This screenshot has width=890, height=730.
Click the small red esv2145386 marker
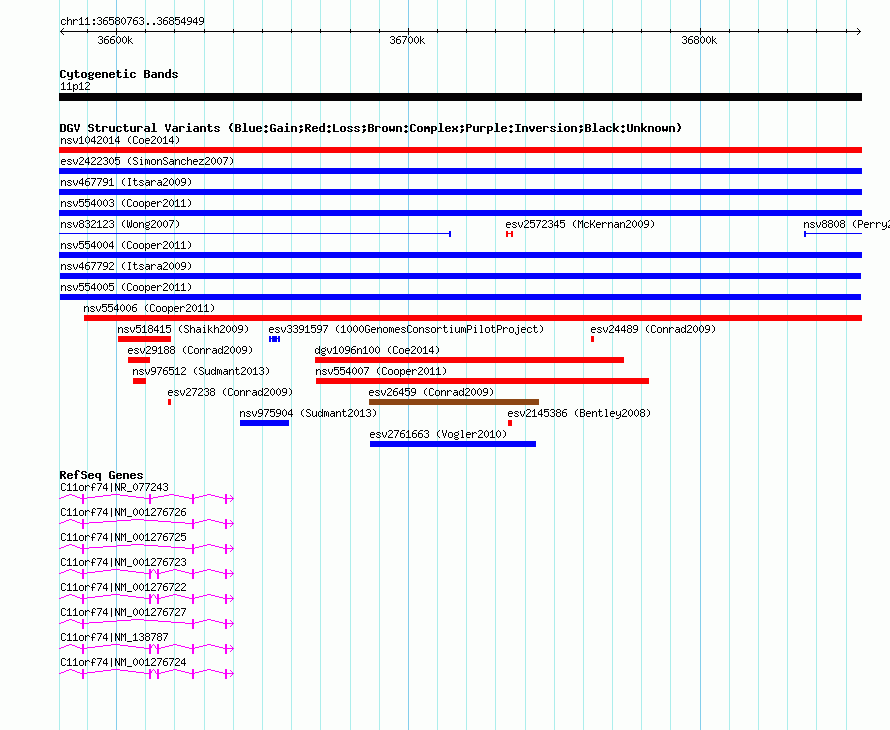click(510, 423)
